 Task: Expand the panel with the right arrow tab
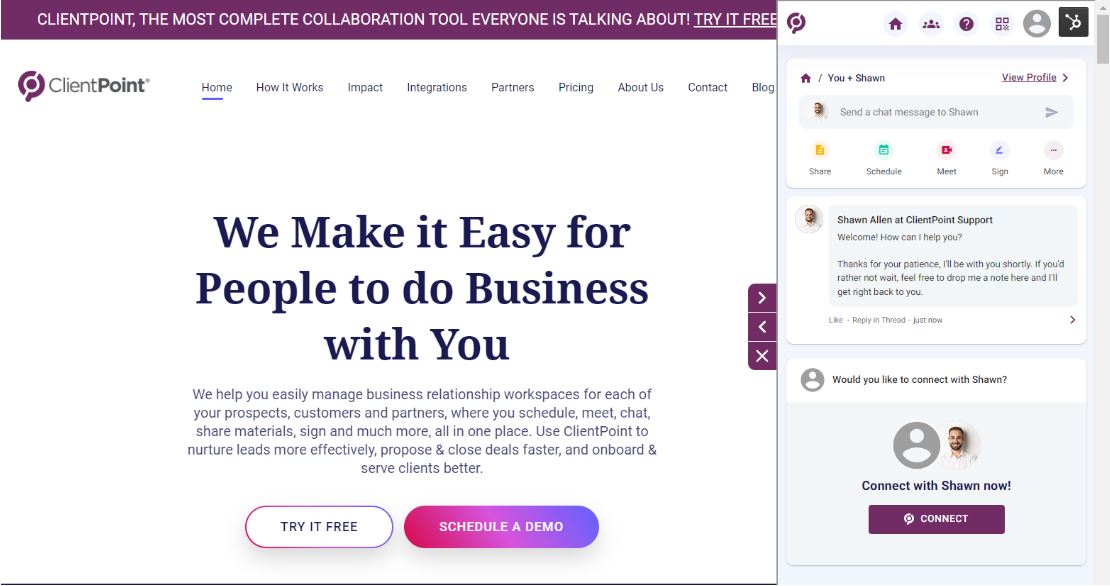point(762,298)
